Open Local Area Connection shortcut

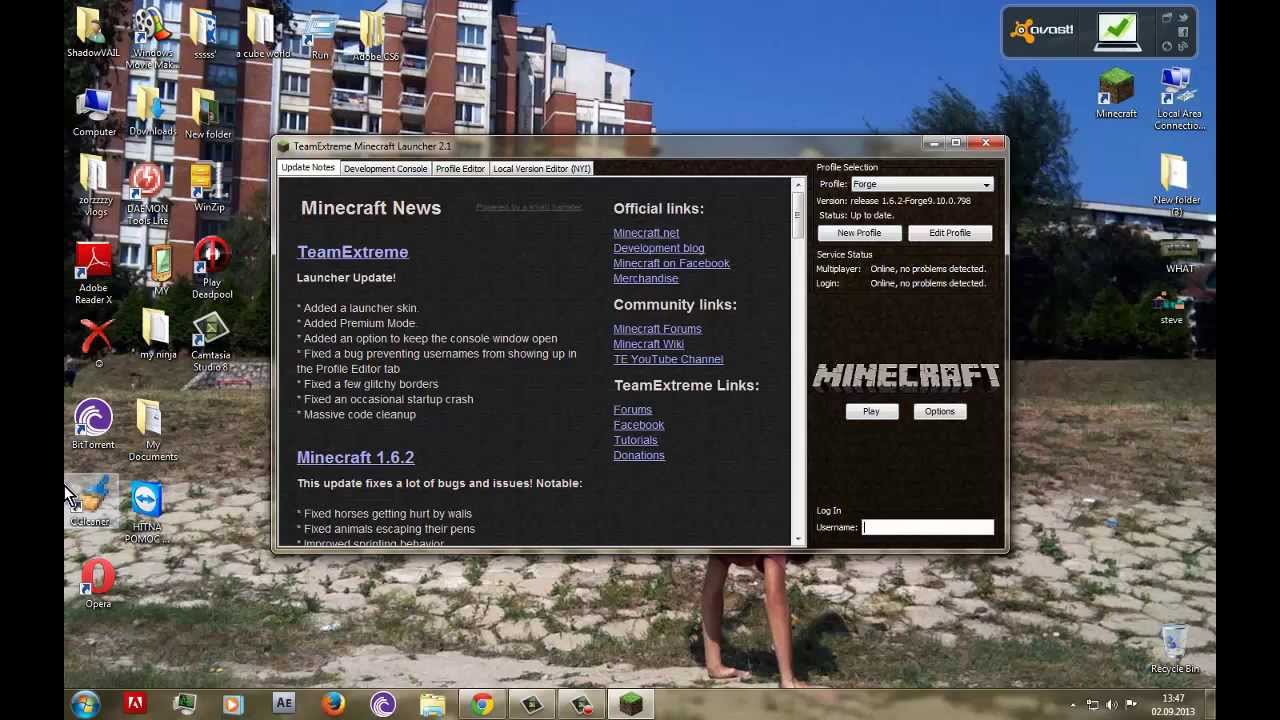(1179, 99)
